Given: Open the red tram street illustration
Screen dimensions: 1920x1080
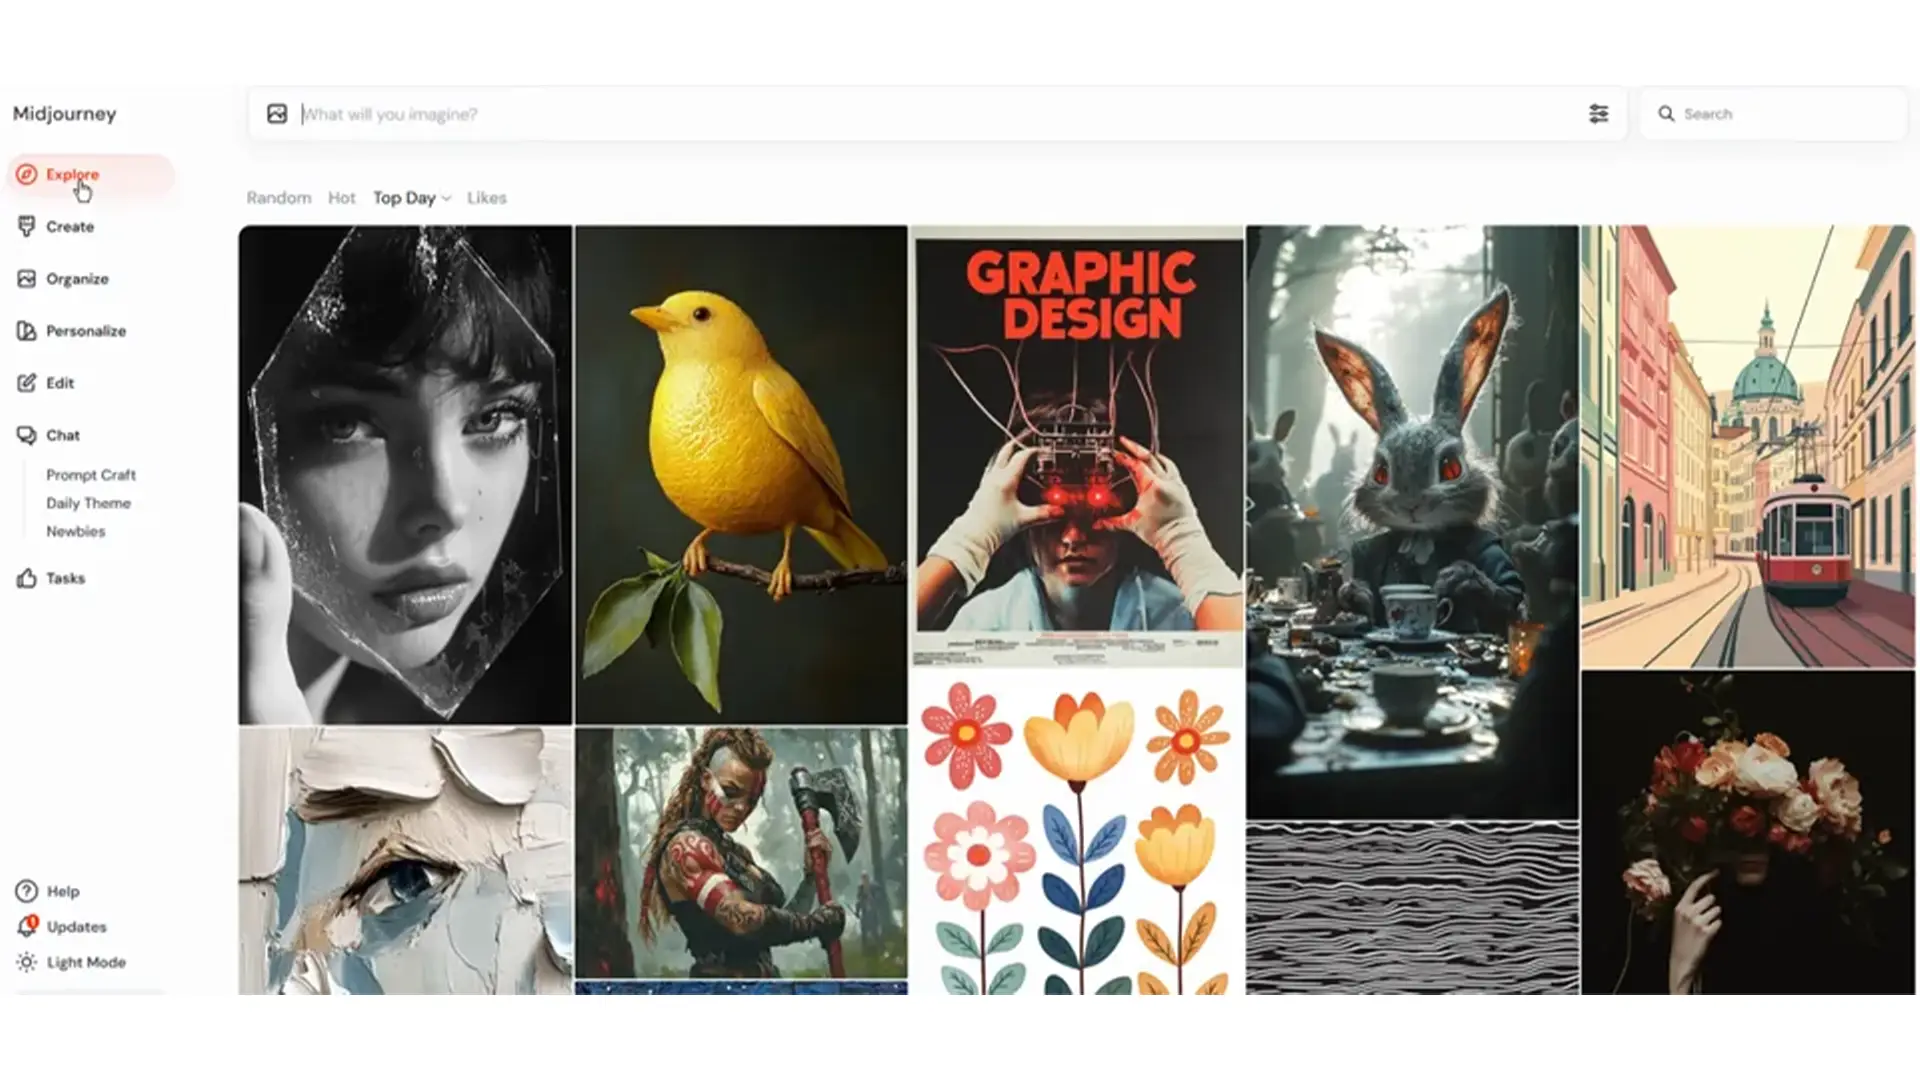Looking at the screenshot, I should 1748,447.
